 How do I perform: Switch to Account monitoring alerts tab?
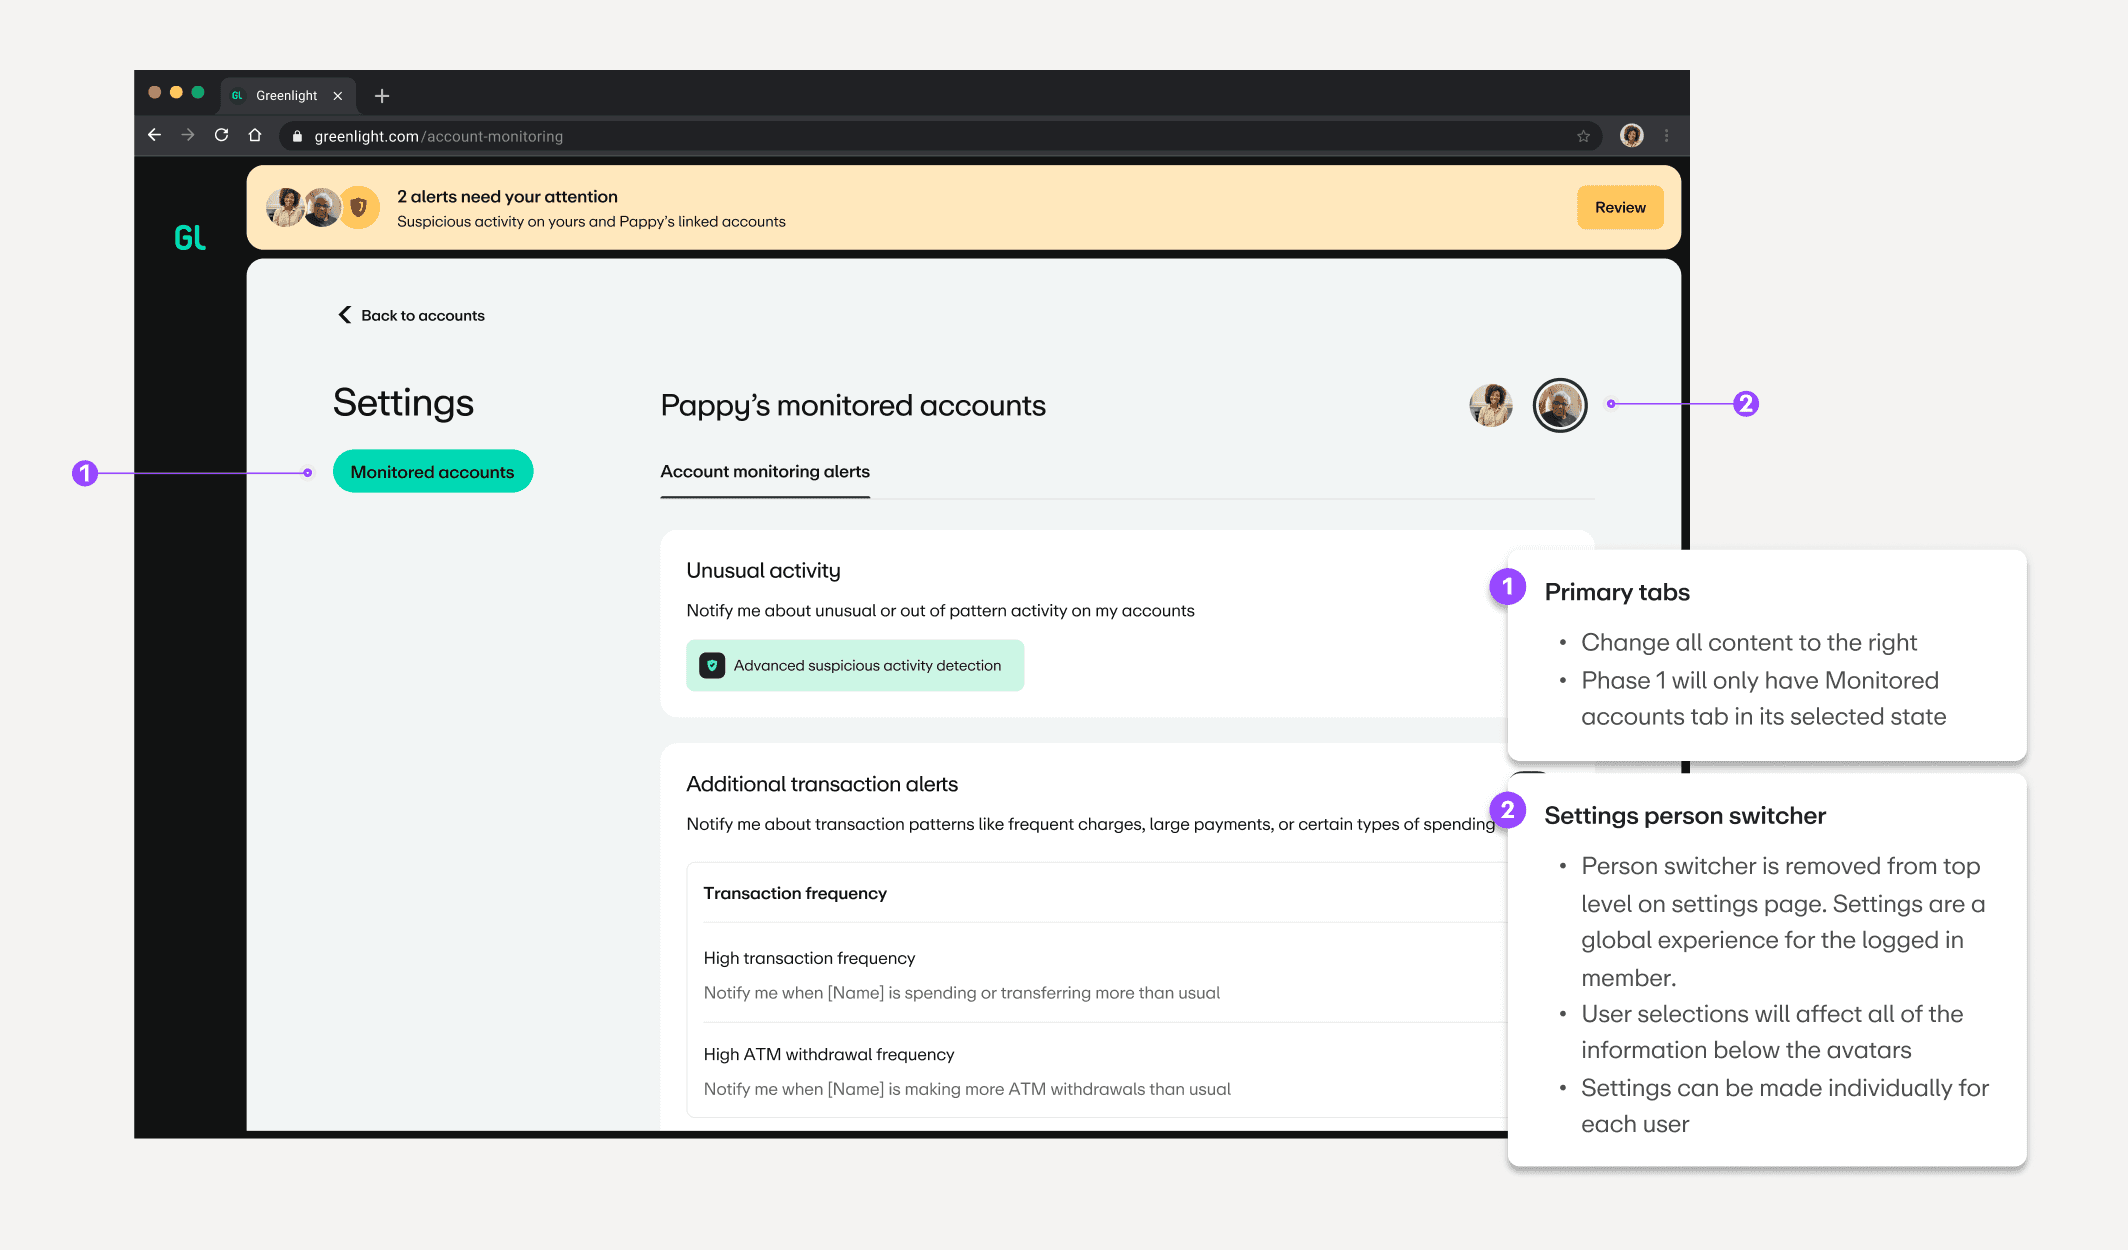[764, 472]
